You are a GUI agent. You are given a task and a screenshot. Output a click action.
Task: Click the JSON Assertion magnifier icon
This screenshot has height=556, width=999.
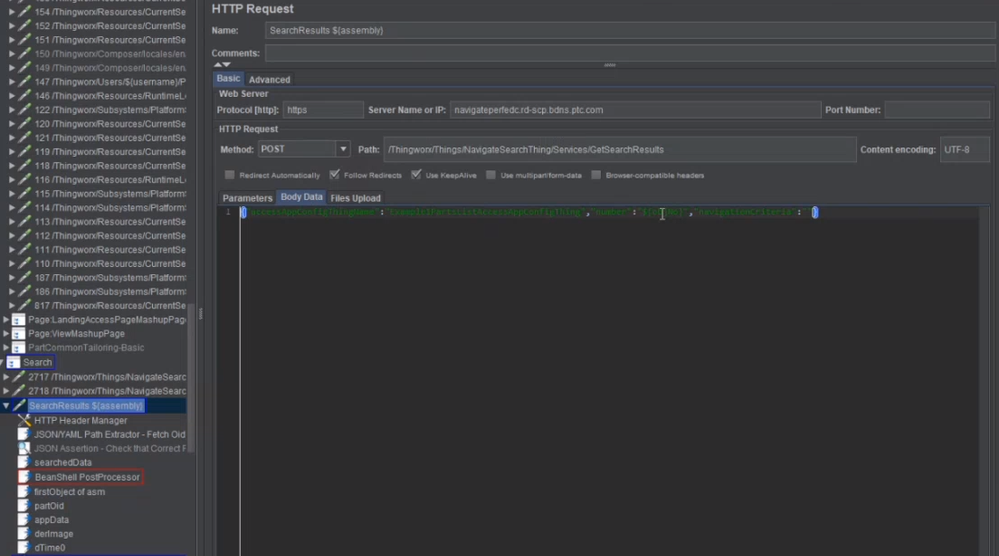click(x=24, y=448)
